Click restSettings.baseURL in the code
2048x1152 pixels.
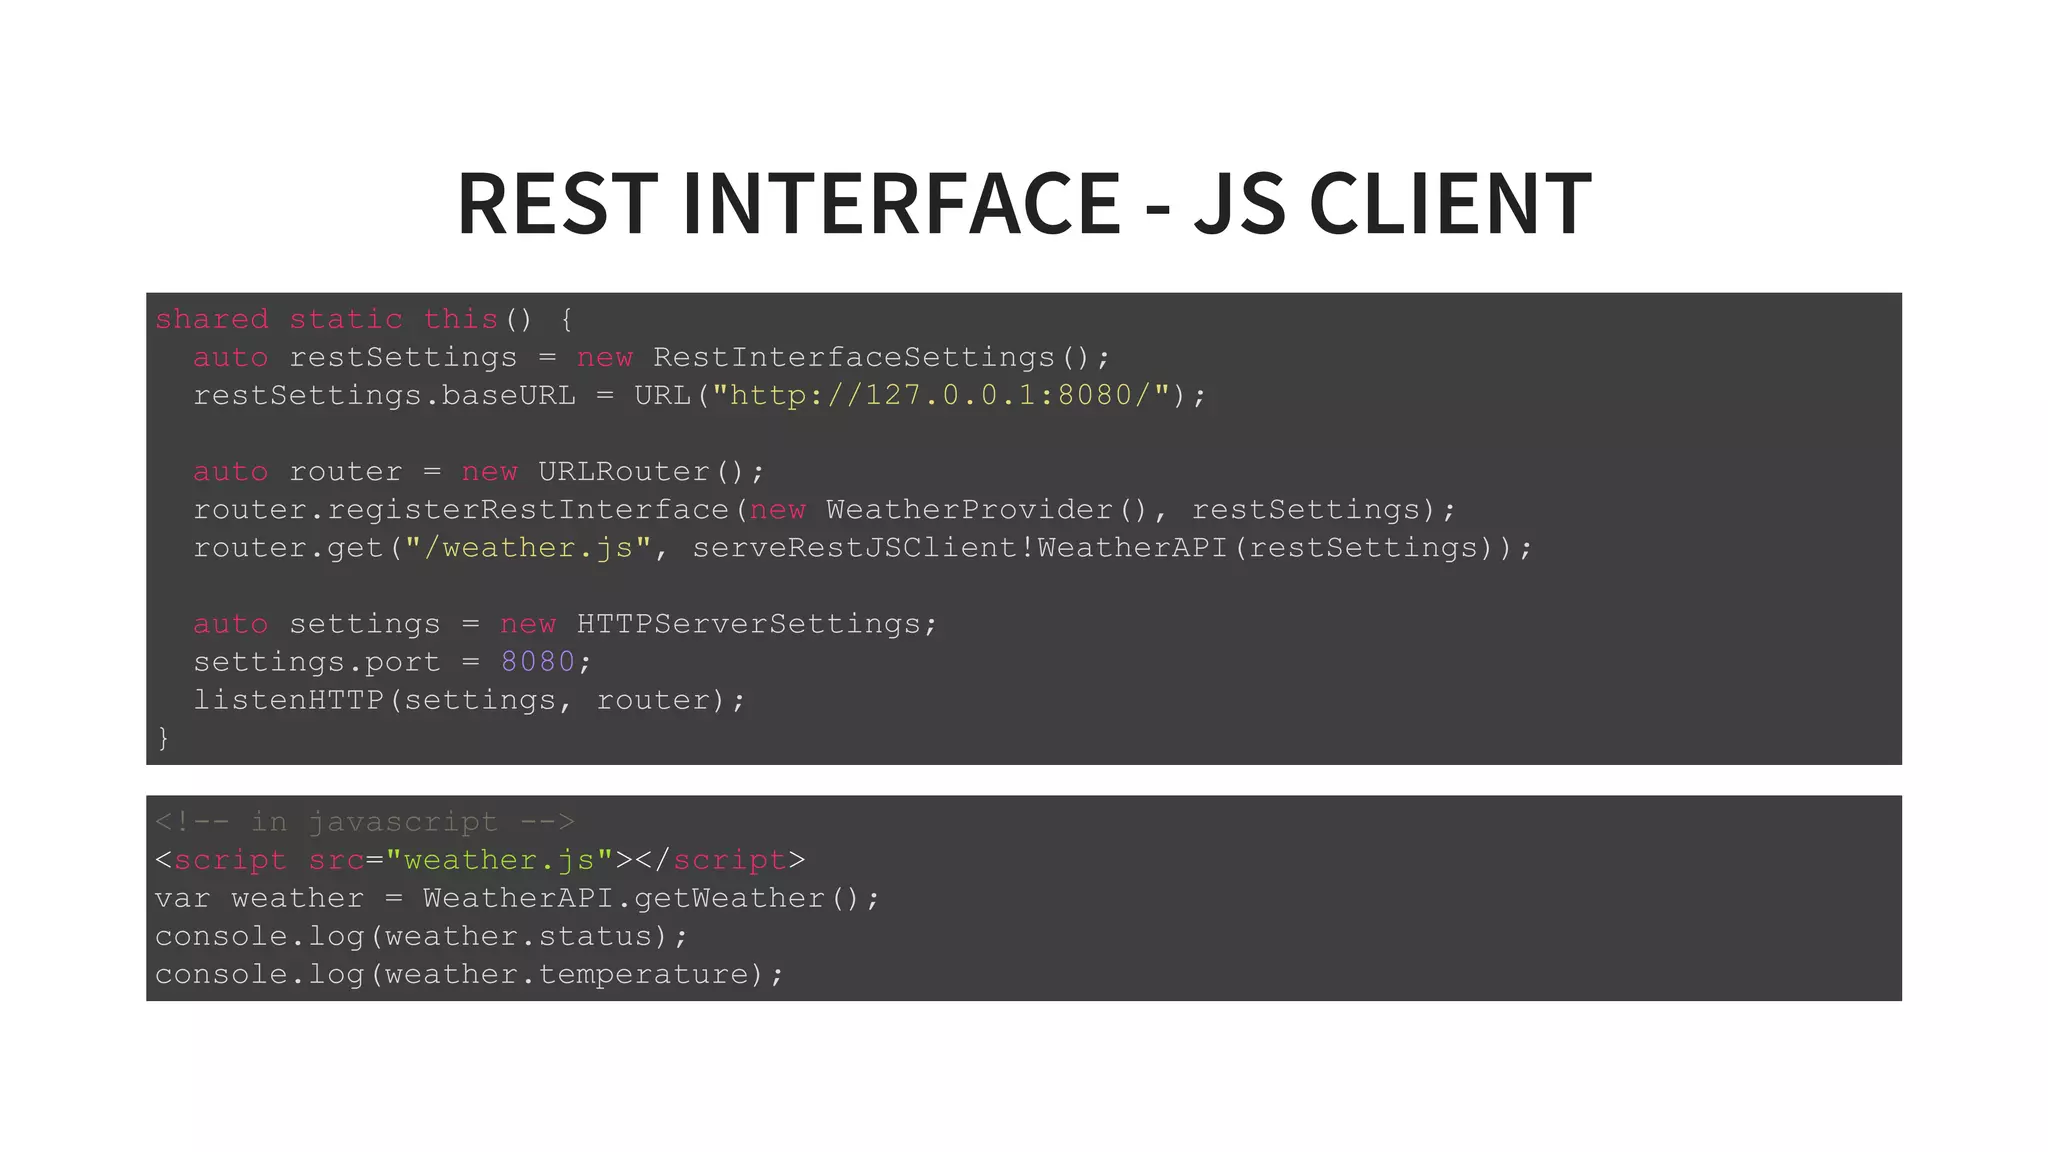pos(384,395)
